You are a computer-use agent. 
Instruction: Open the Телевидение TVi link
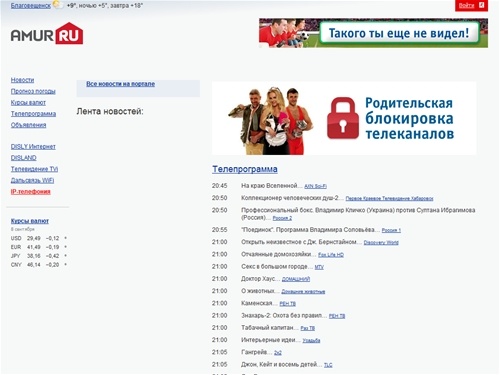pyautogui.click(x=34, y=169)
